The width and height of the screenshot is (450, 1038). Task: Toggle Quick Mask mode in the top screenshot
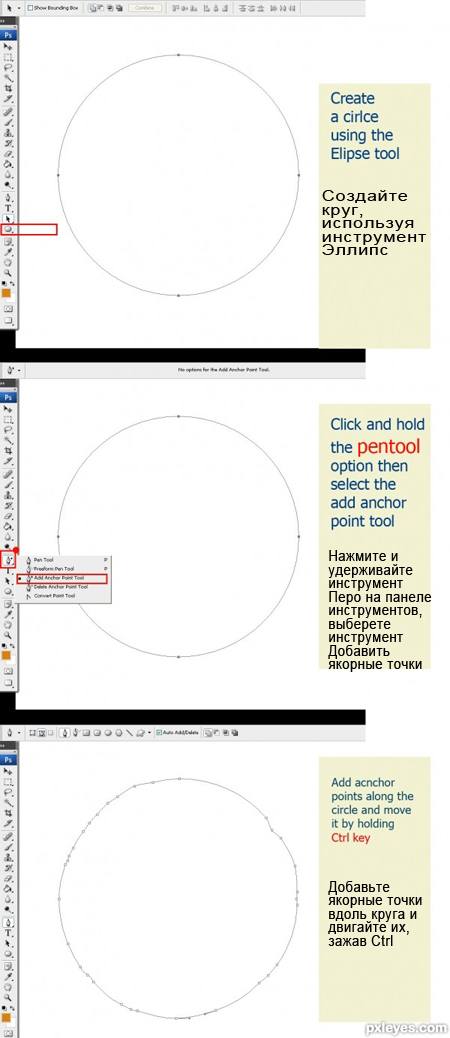[x=9, y=308]
